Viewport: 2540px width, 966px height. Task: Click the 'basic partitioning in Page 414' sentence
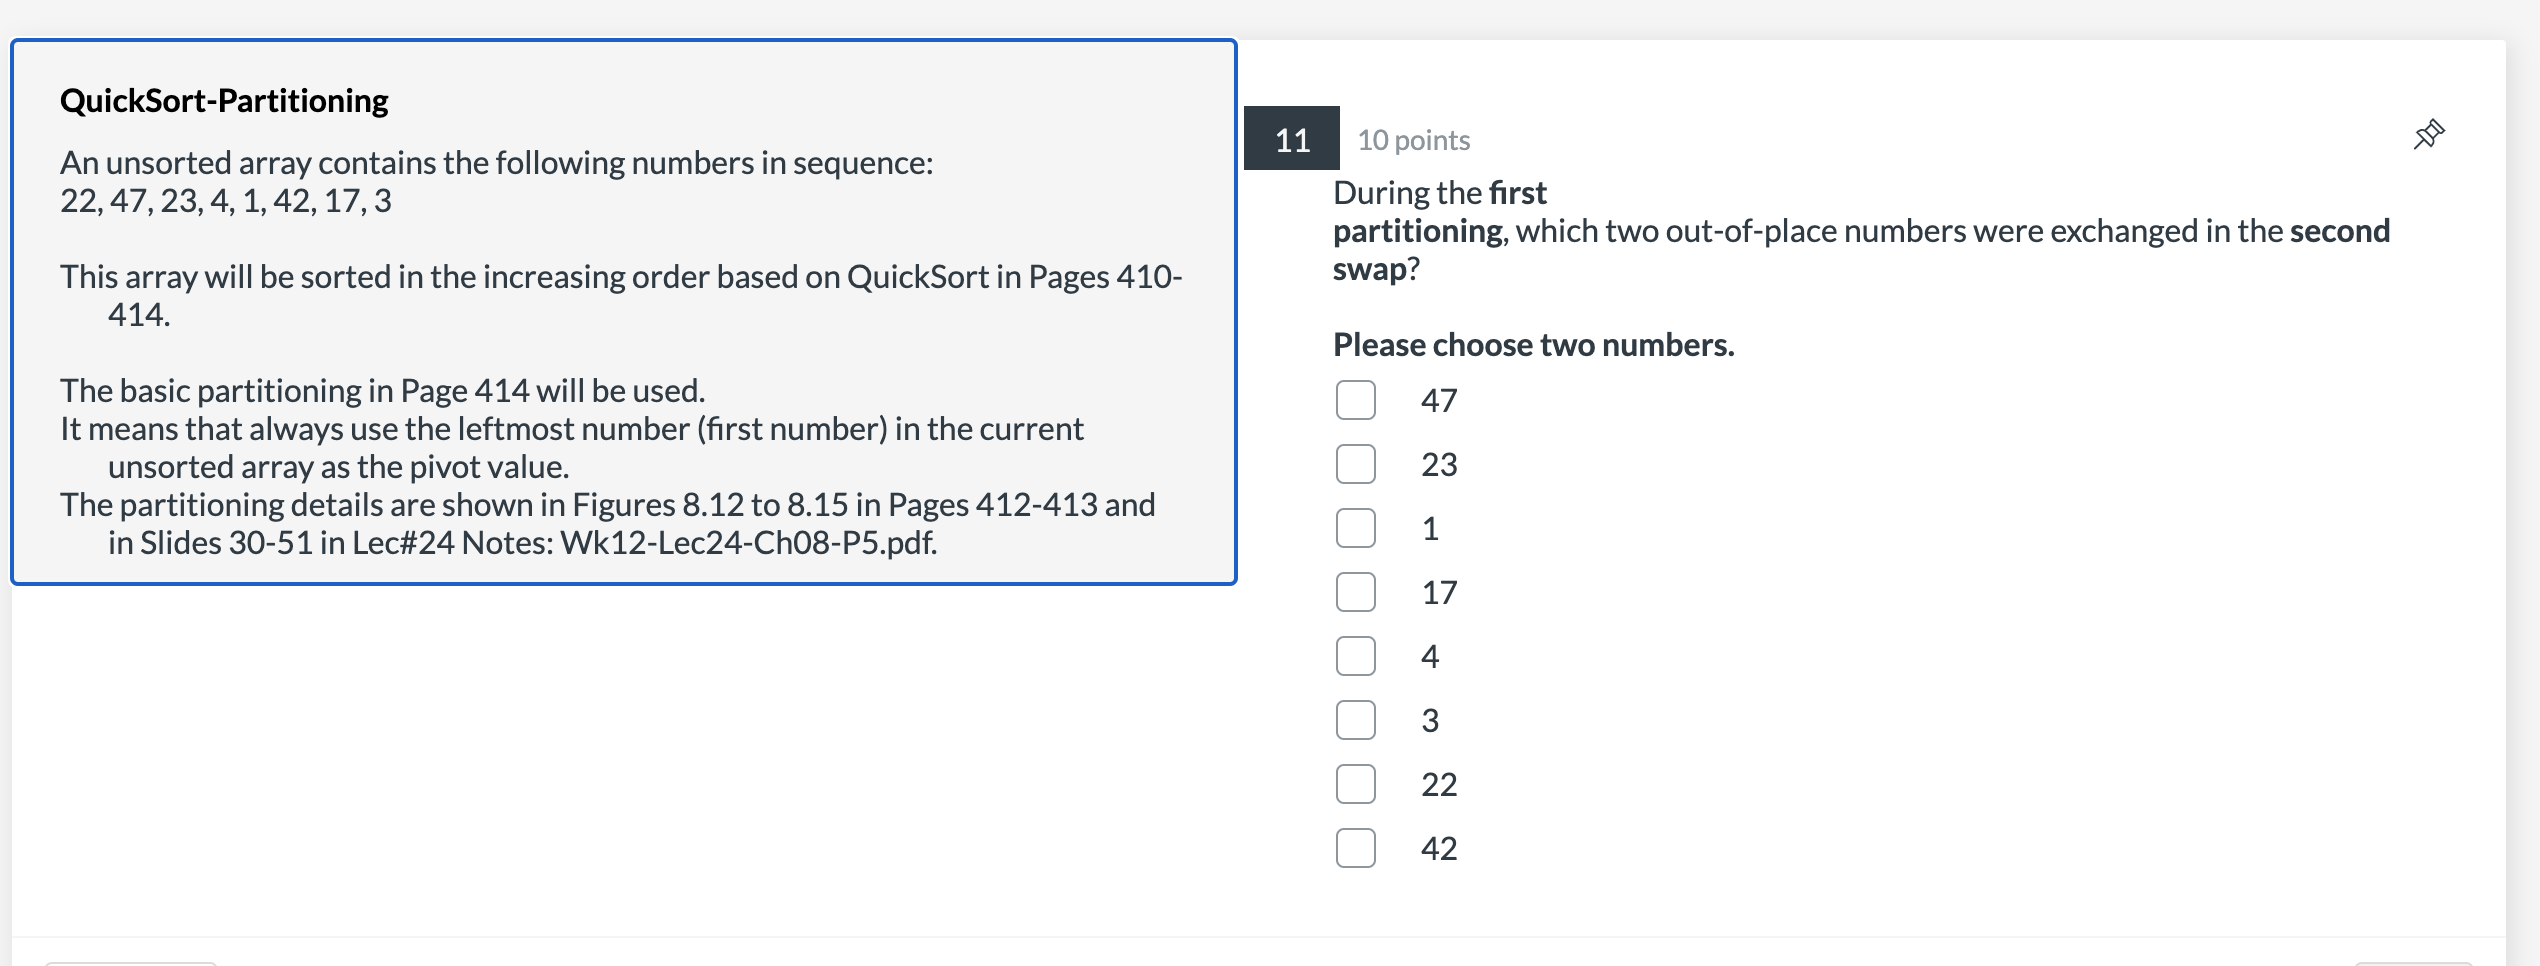[383, 391]
